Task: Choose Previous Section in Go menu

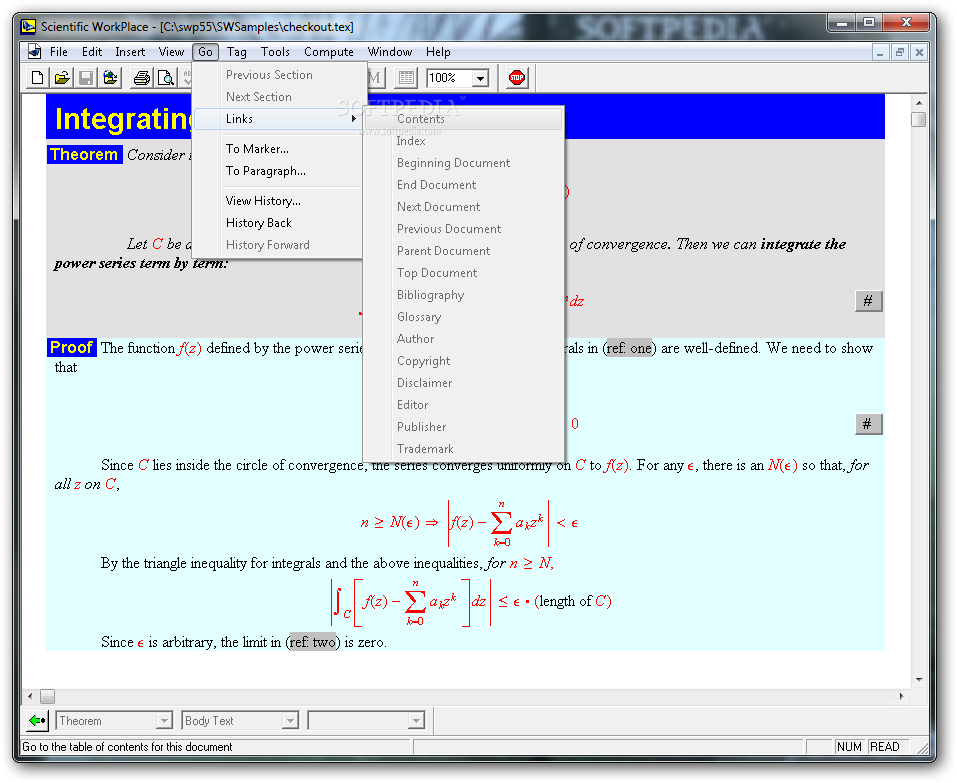Action: click(279, 74)
